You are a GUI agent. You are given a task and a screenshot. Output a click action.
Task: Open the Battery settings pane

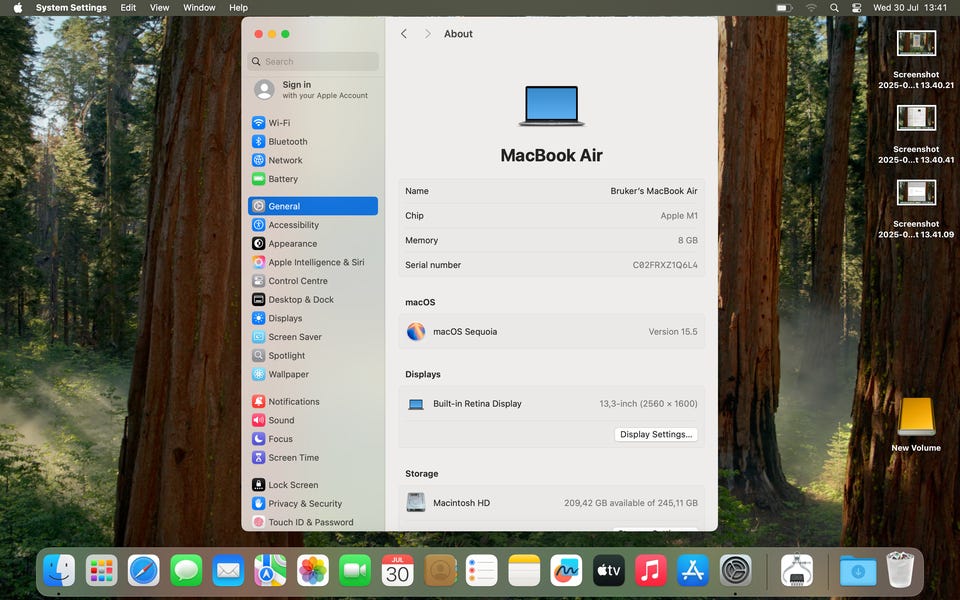[282, 179]
